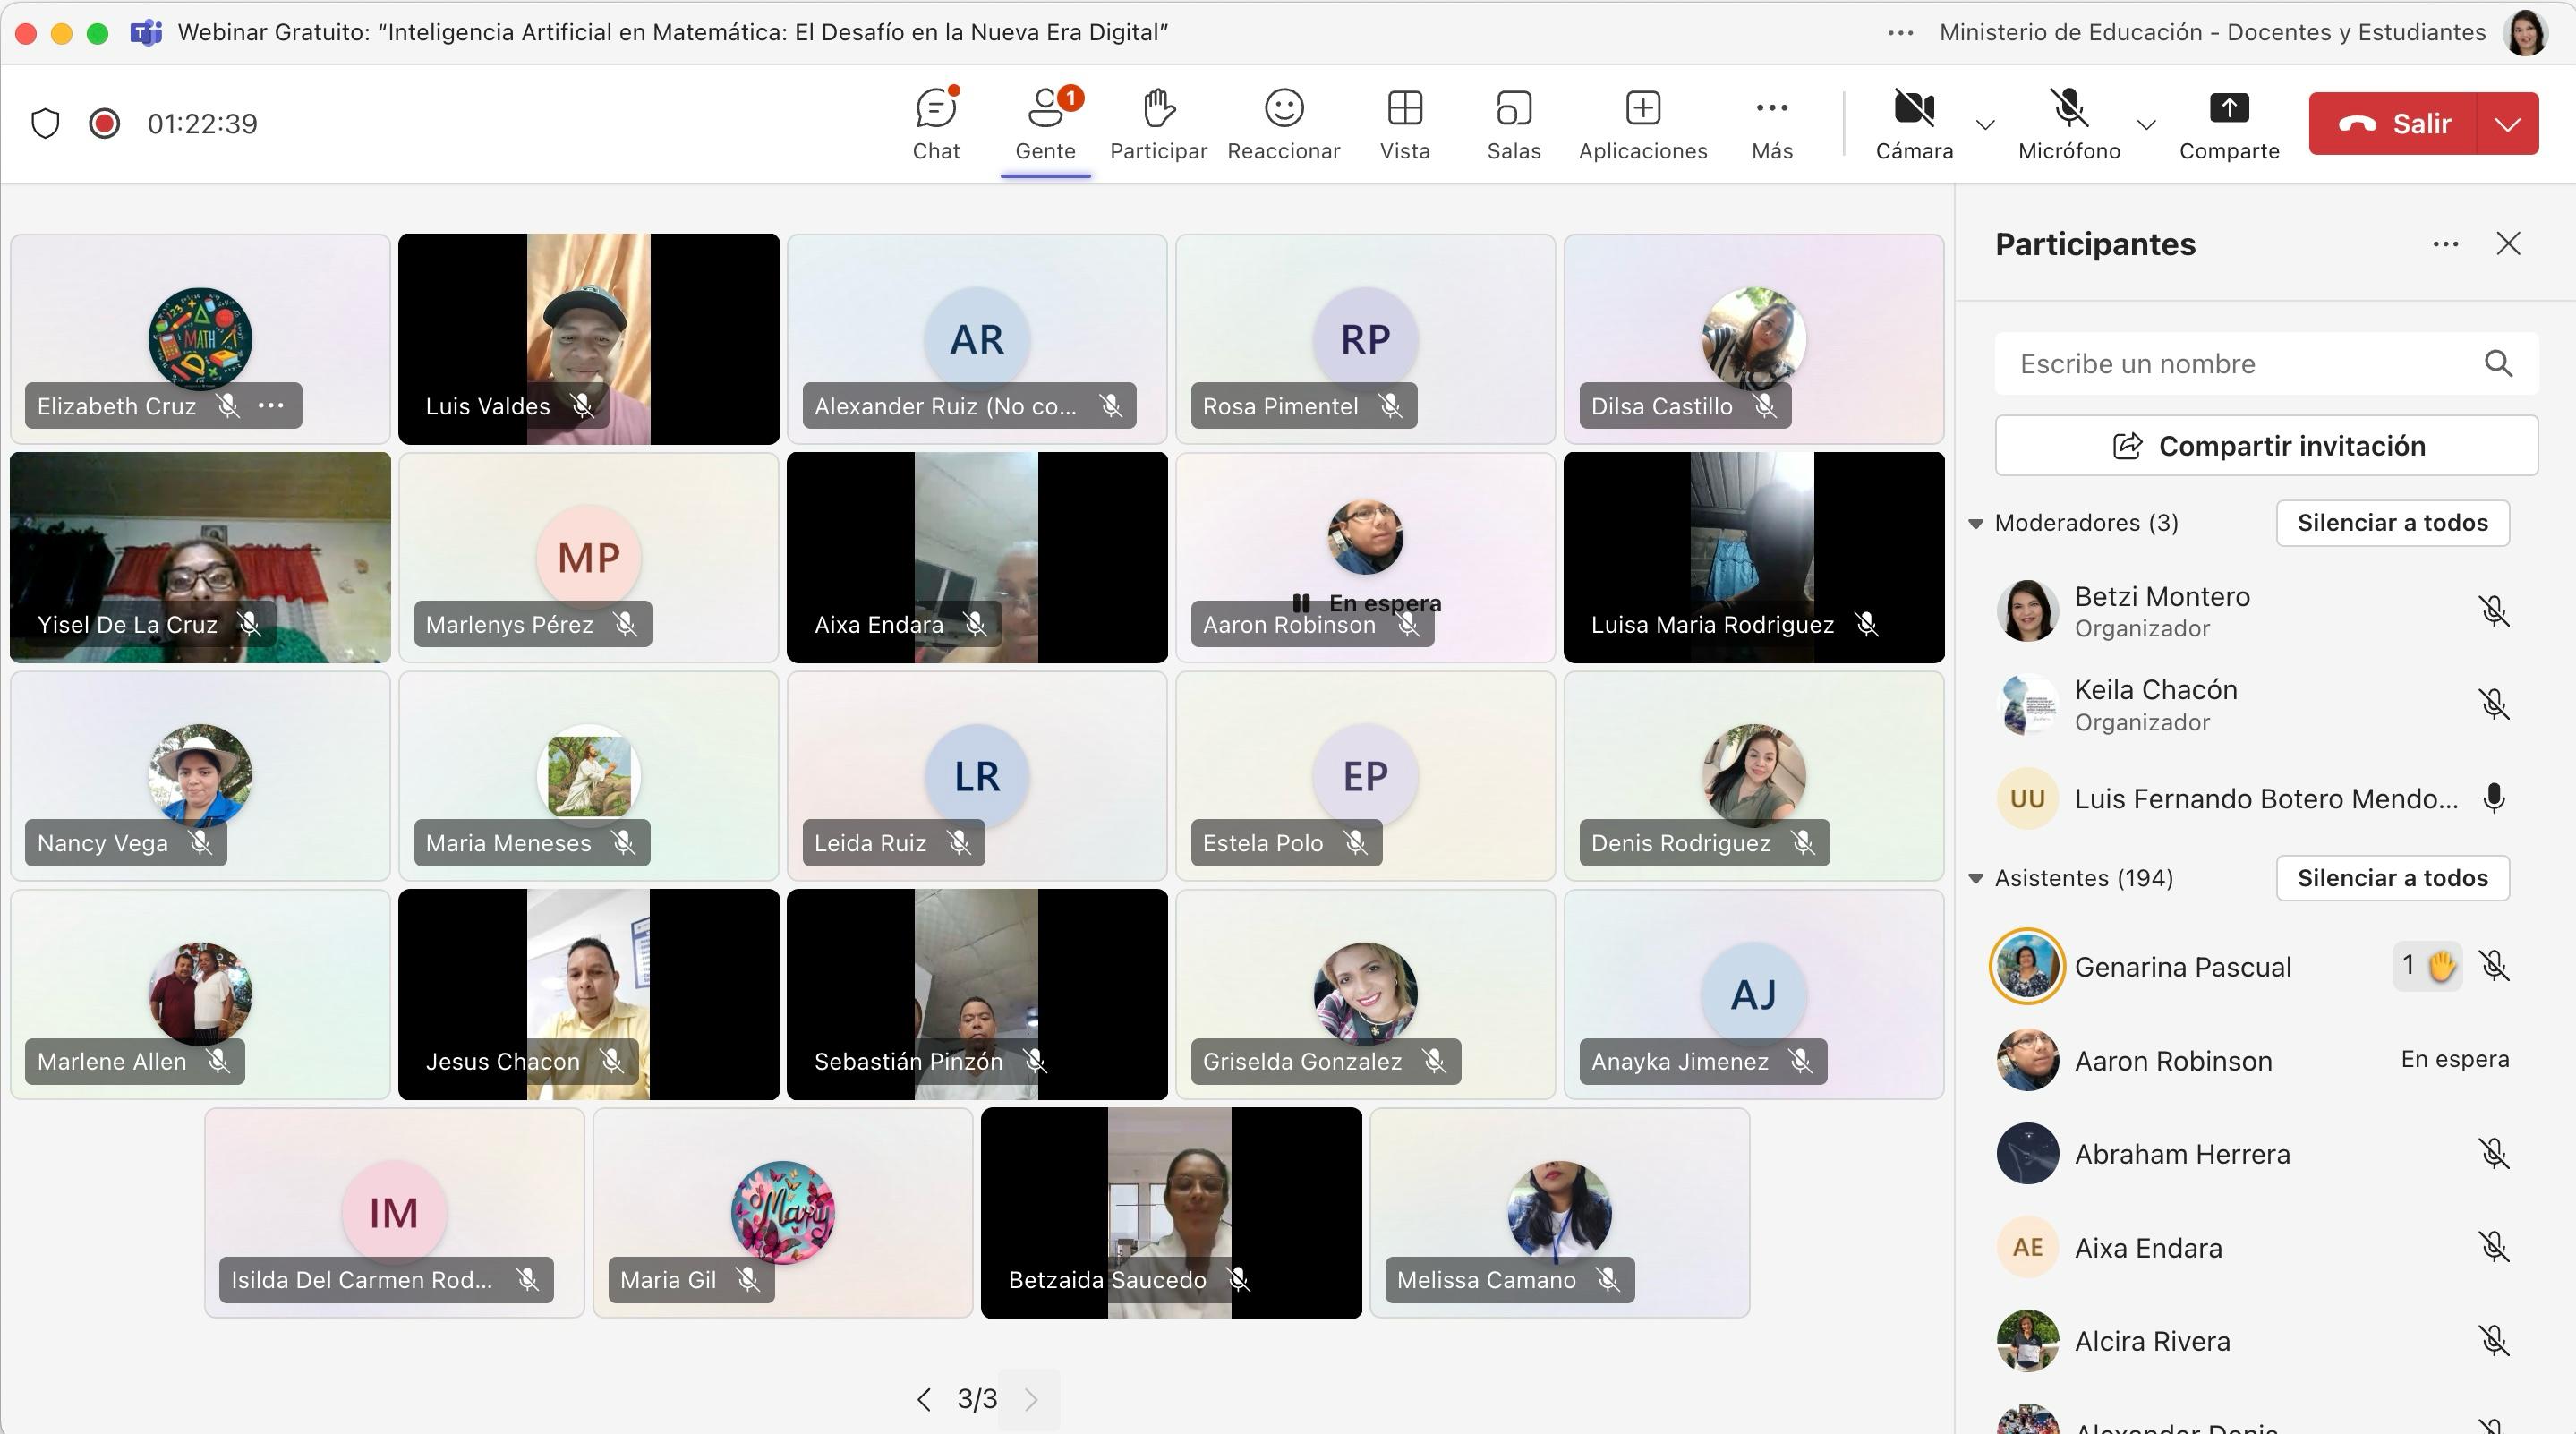Click Maria Meneses tile mic icon
This screenshot has width=2576, height=1434.
(624, 843)
